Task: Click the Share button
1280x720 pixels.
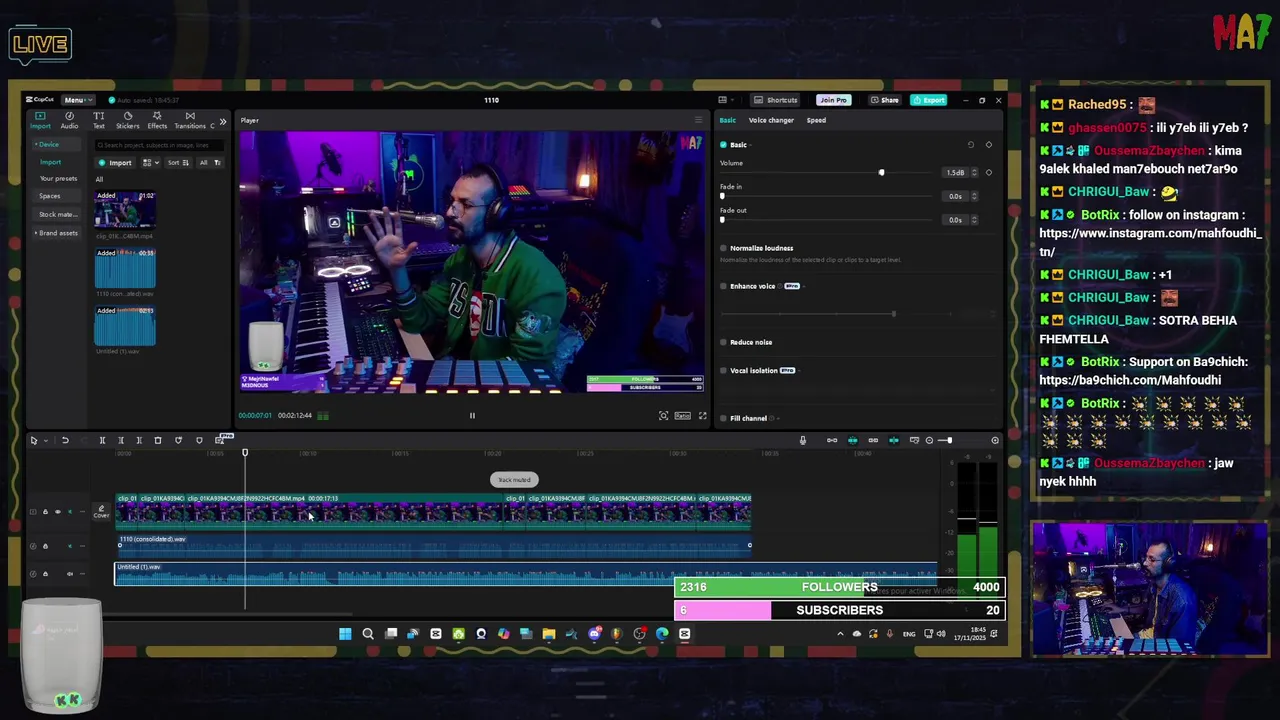Action: click(884, 100)
